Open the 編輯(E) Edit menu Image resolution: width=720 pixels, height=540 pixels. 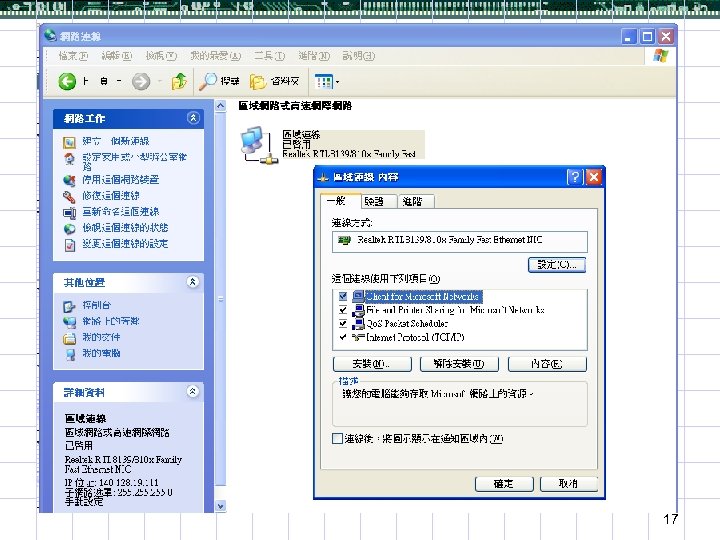[117, 56]
